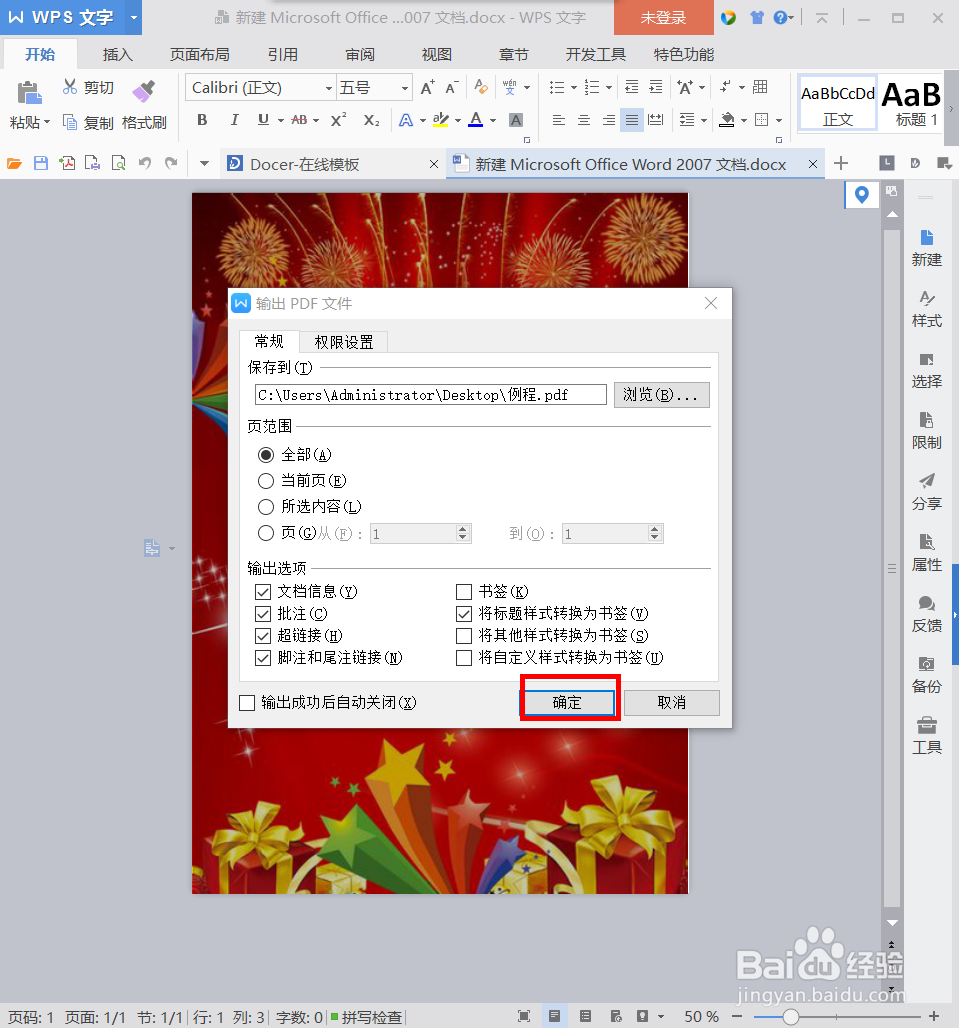Click the 未登录 login button
Image resolution: width=959 pixels, height=1028 pixels.
point(663,18)
